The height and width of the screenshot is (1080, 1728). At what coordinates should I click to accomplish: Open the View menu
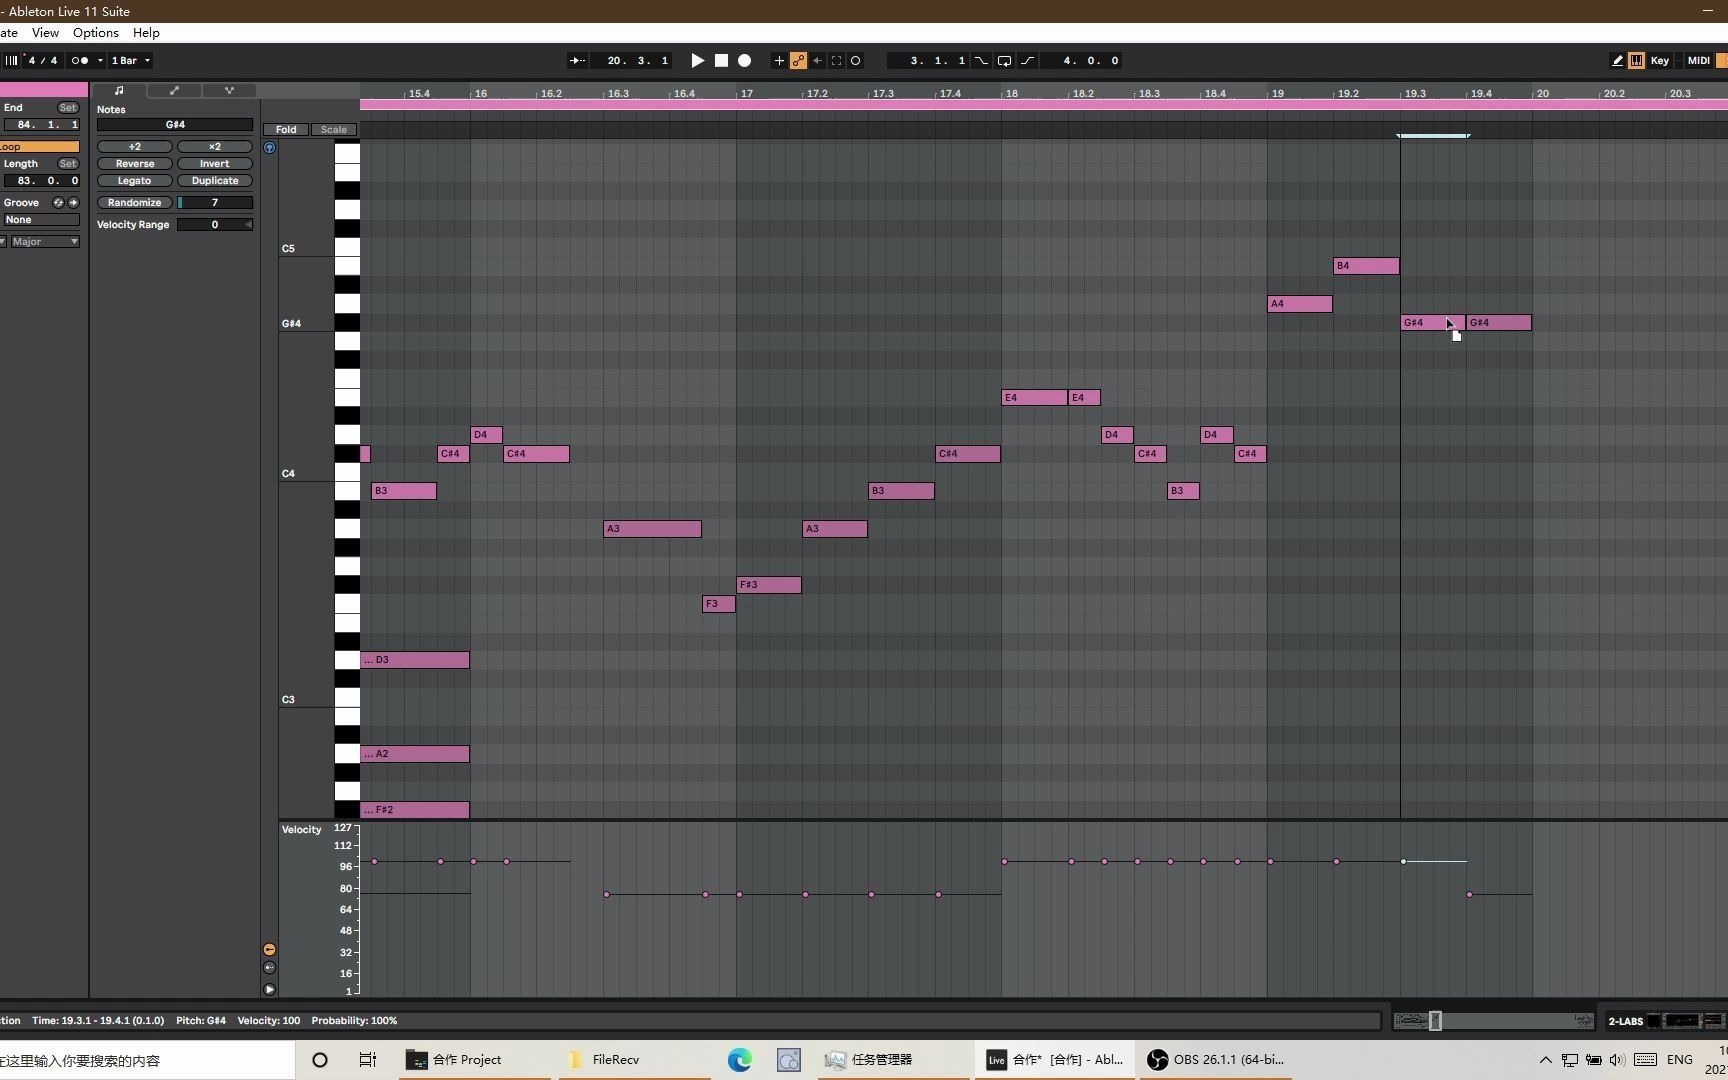45,33
